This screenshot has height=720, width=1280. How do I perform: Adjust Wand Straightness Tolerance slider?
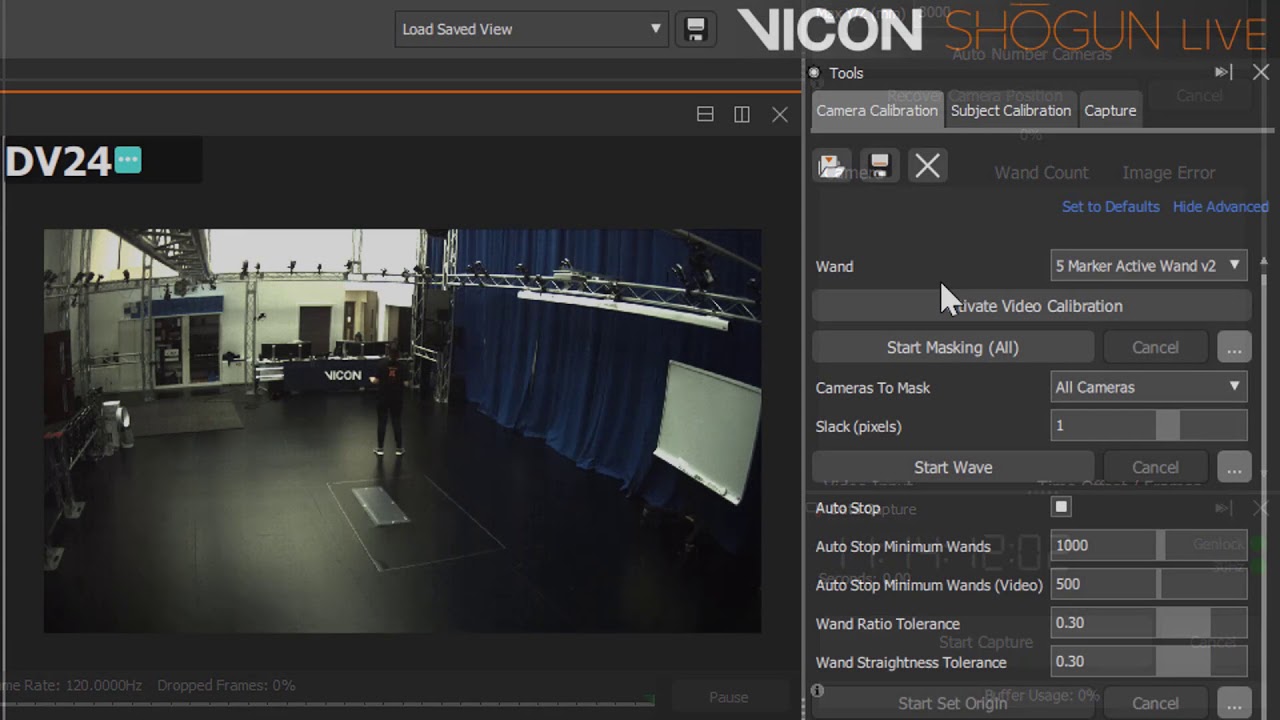tap(1149, 661)
